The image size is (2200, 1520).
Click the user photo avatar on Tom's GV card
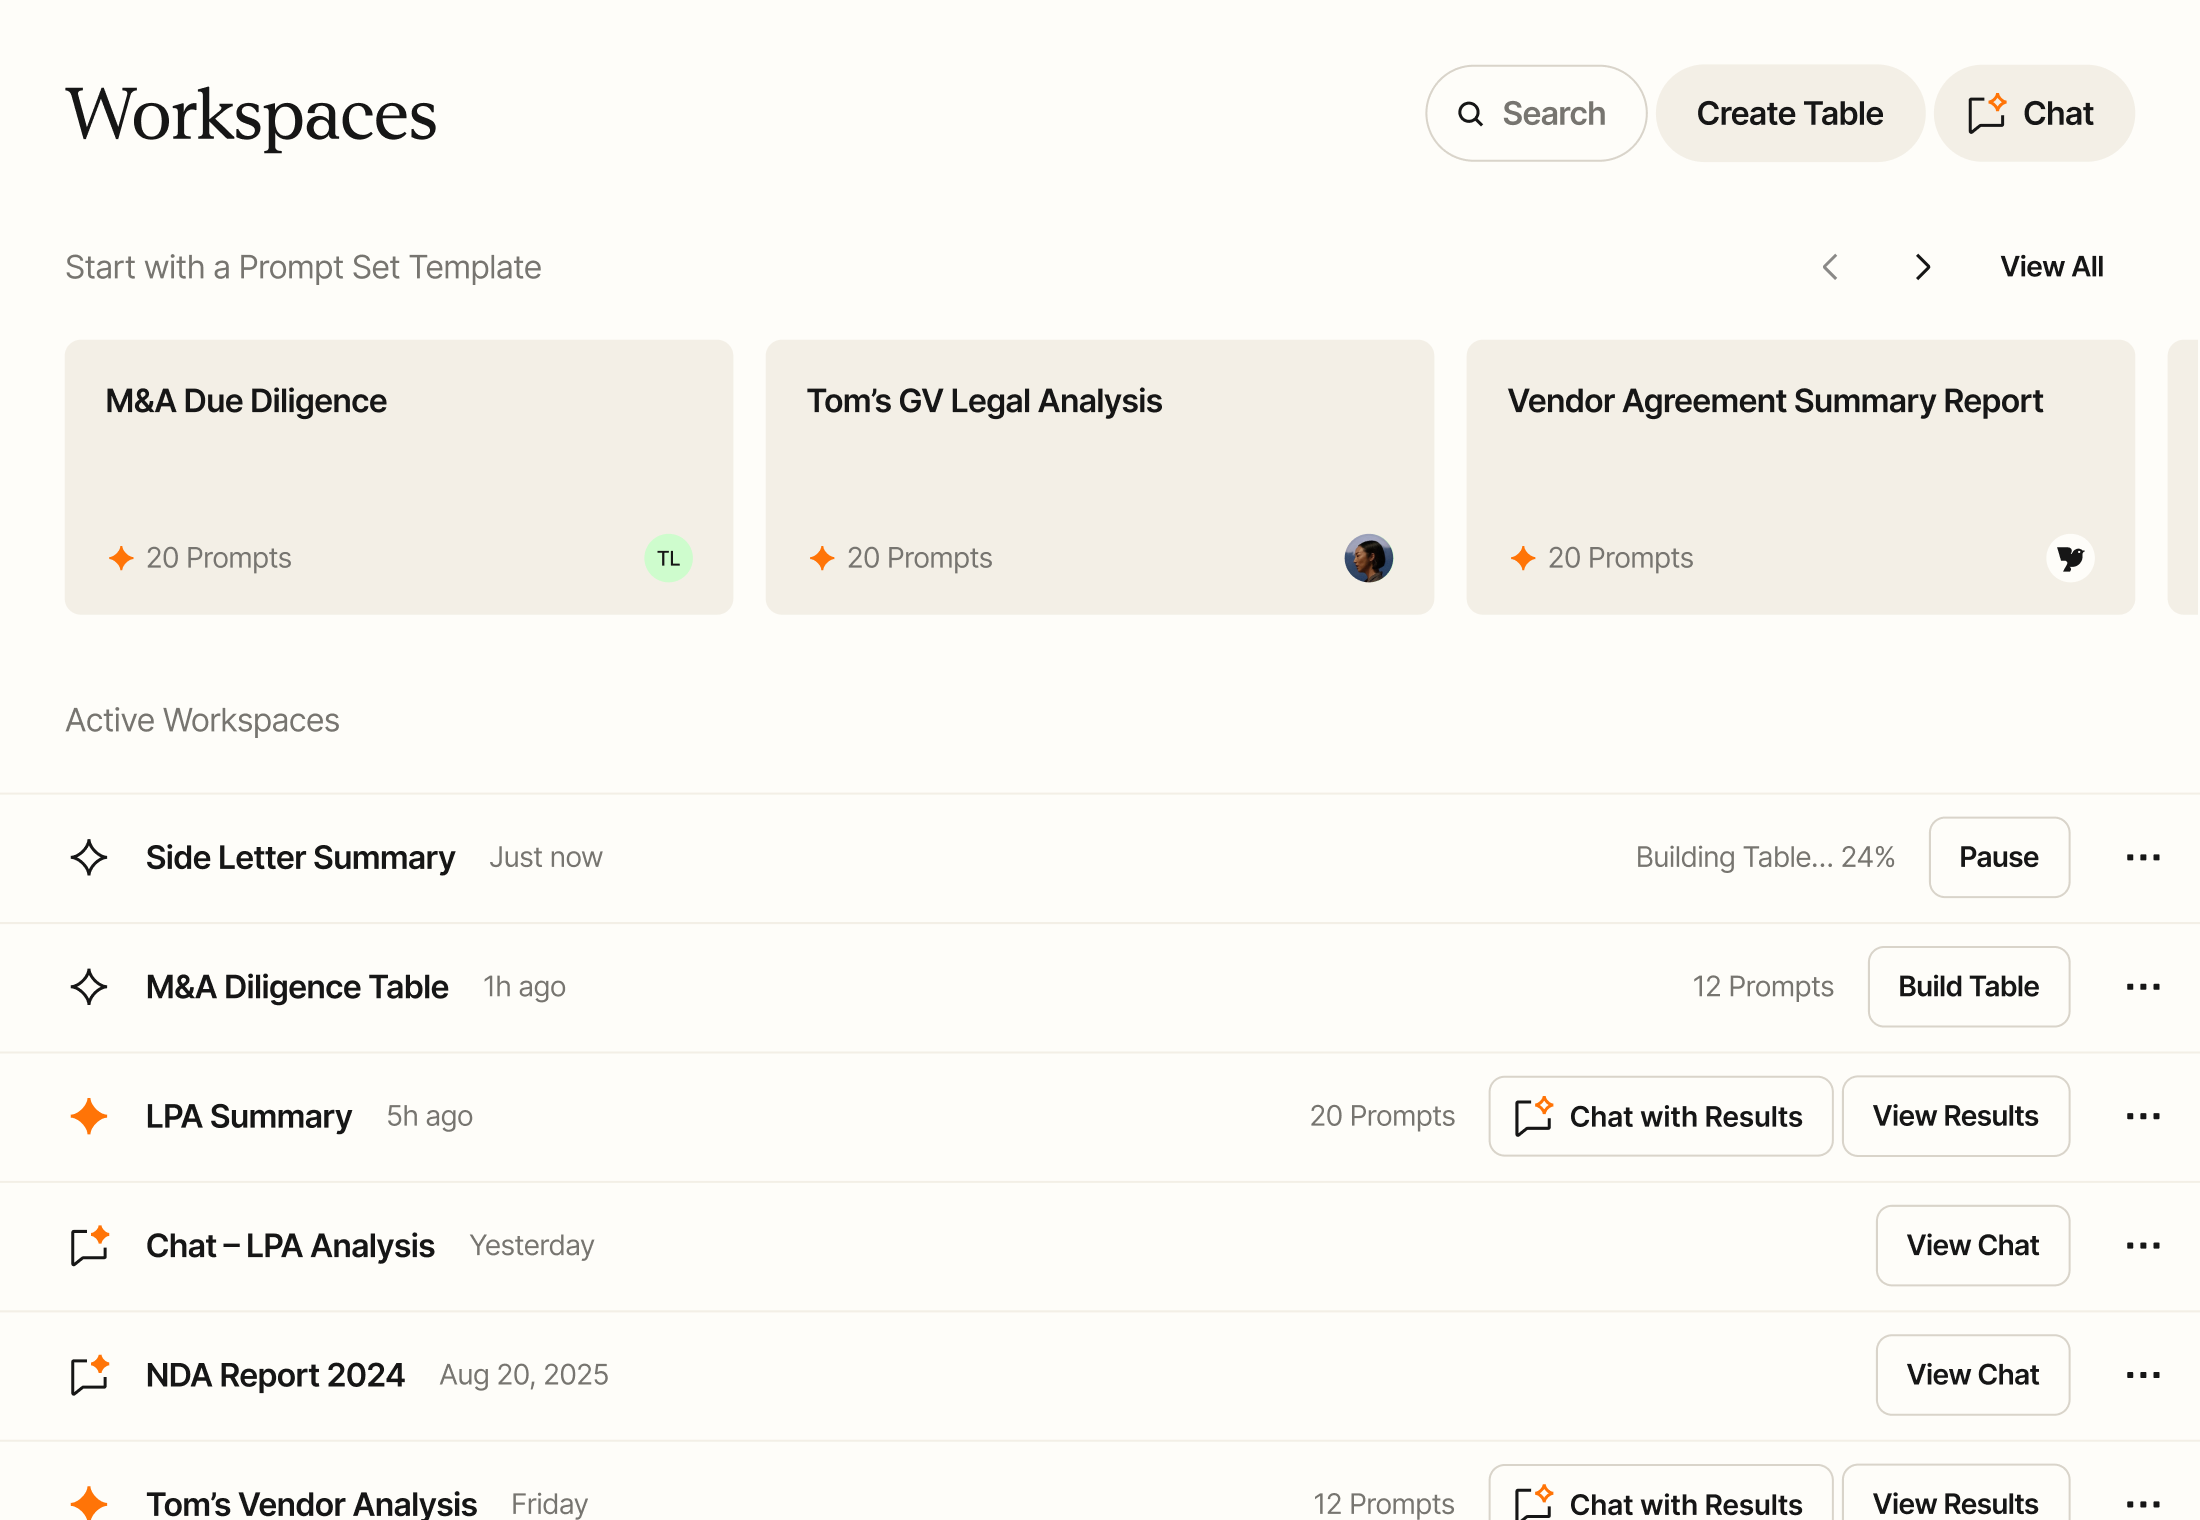[x=1368, y=558]
